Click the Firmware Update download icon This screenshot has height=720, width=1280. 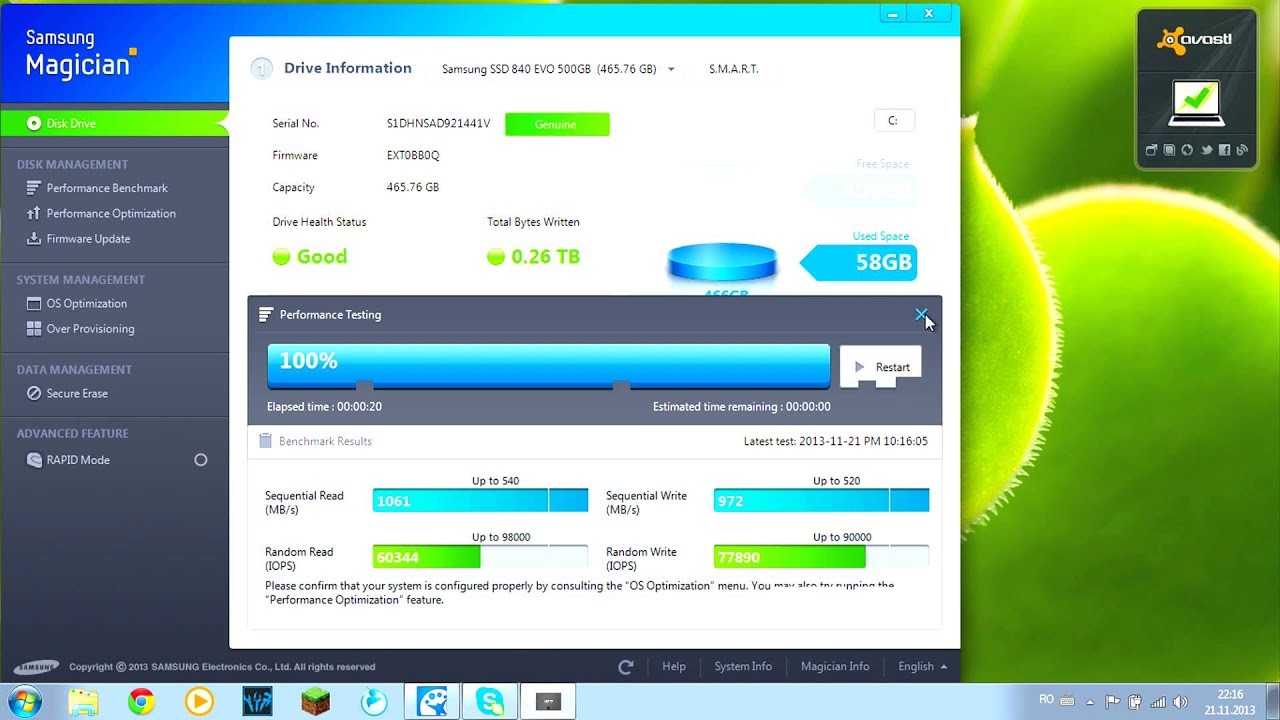point(33,239)
